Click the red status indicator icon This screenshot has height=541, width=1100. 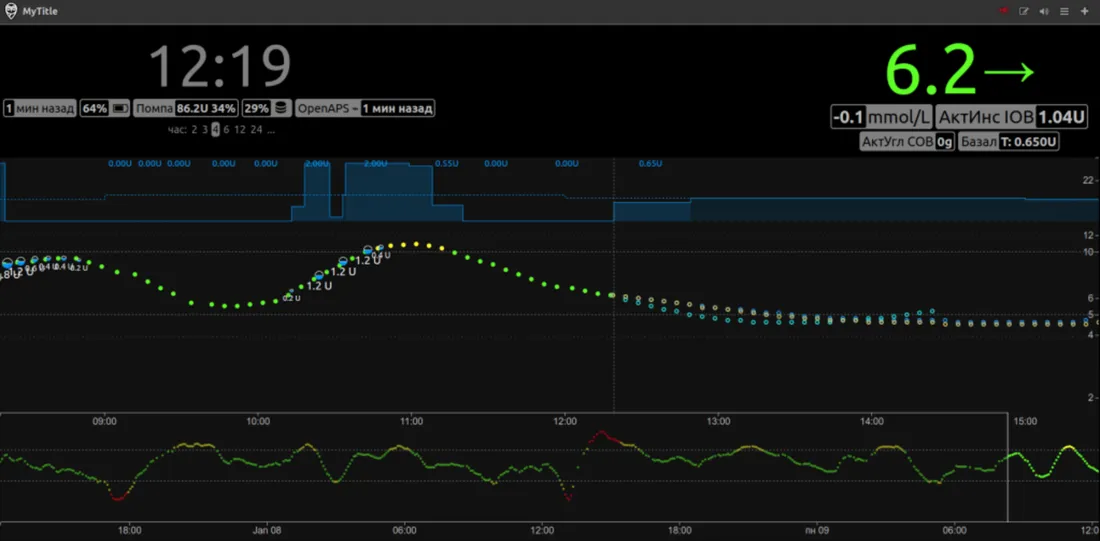(x=1003, y=11)
